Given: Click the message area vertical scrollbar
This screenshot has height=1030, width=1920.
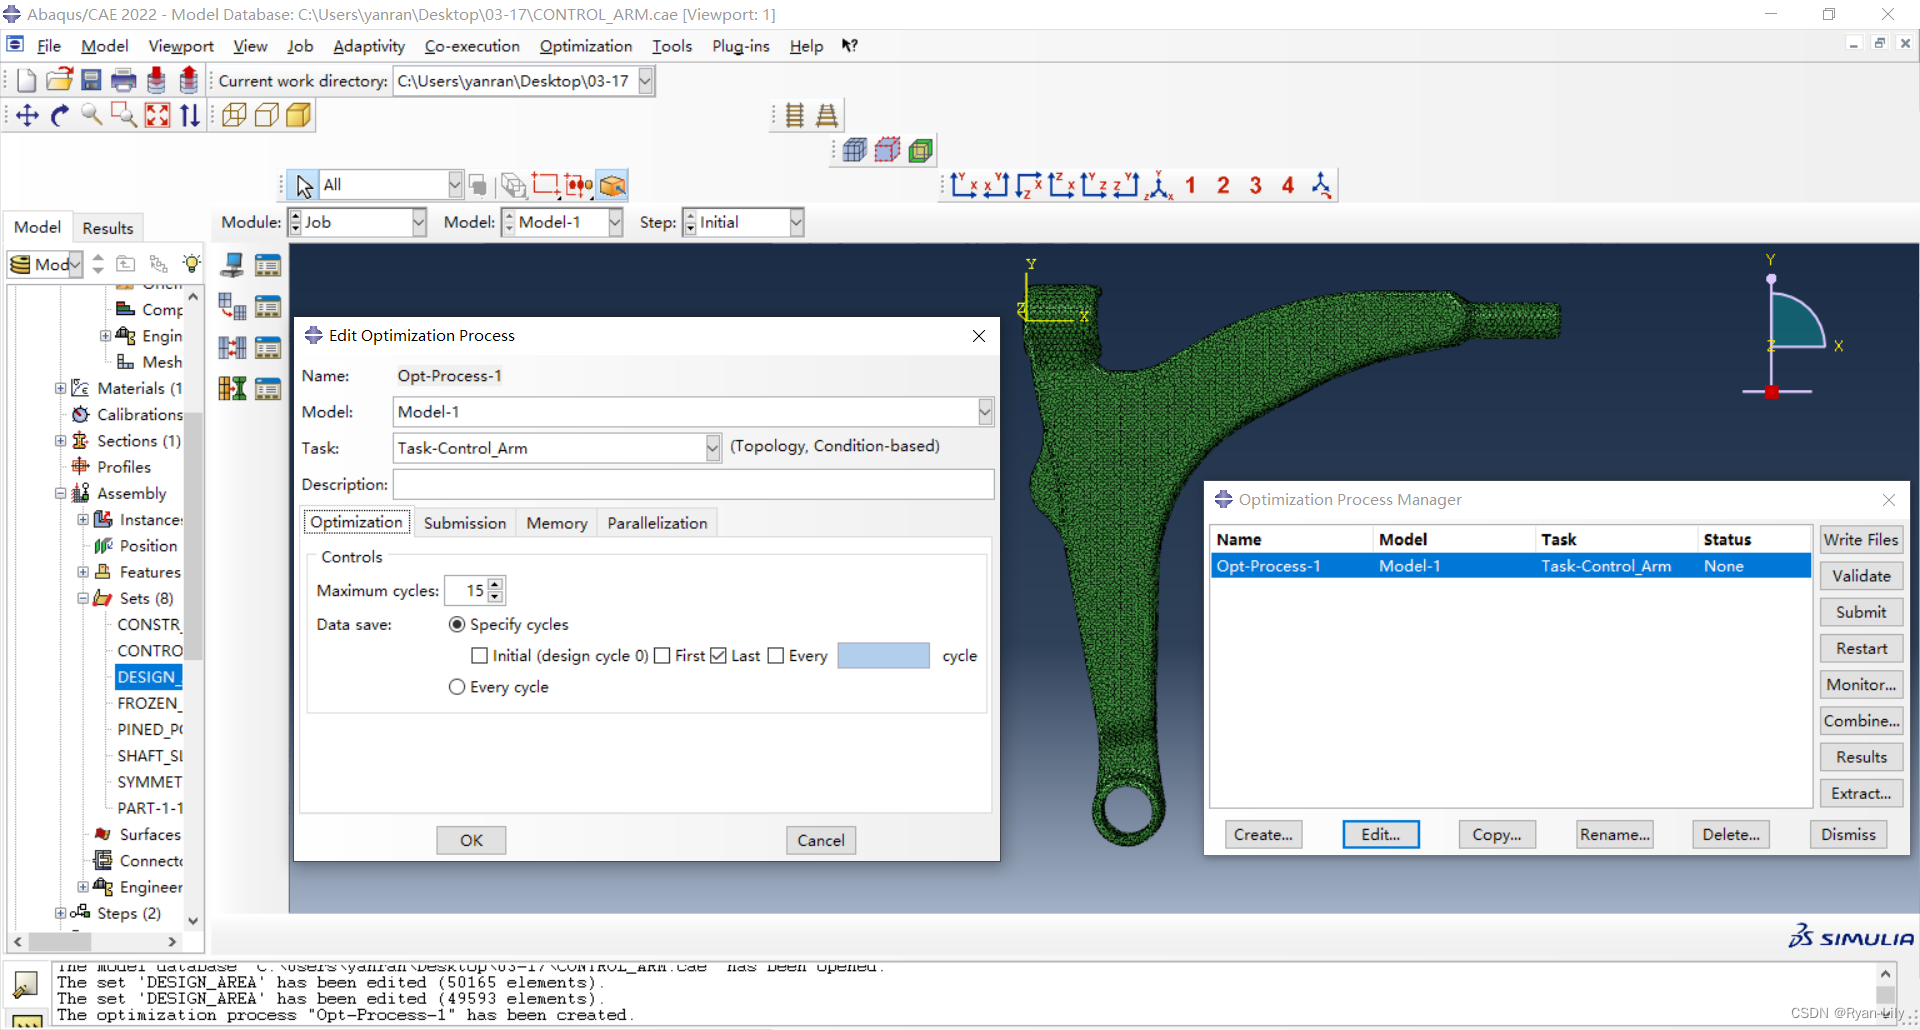Looking at the screenshot, I should point(1885,992).
